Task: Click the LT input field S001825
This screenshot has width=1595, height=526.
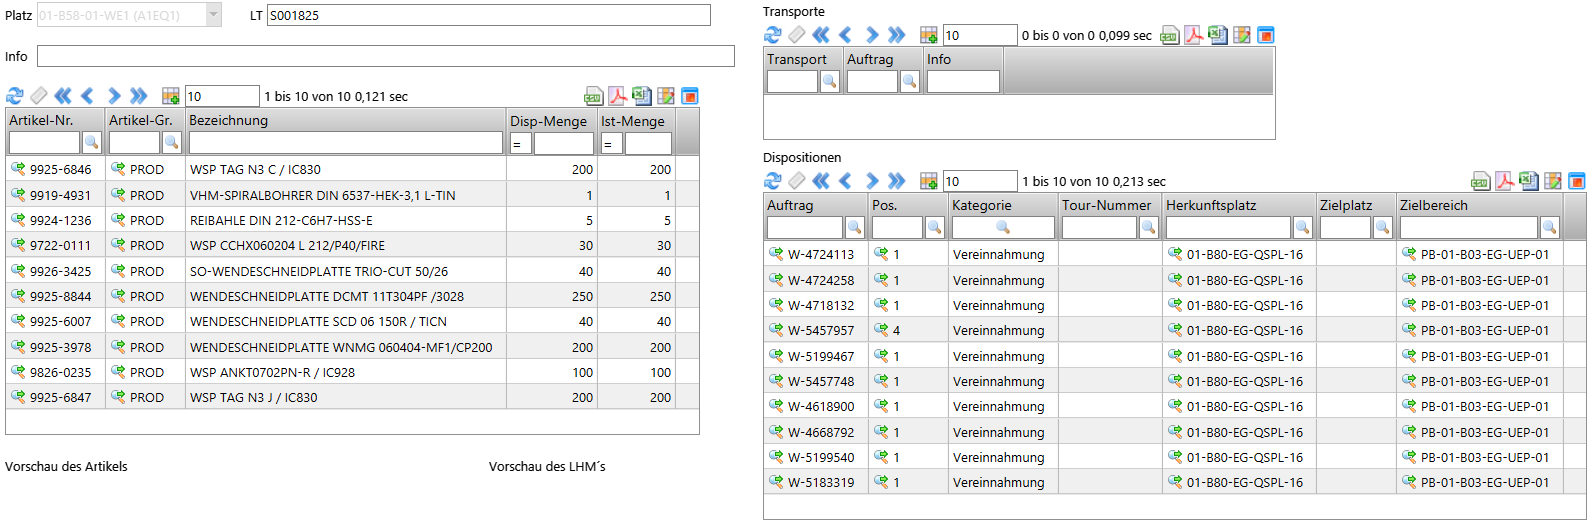Action: click(x=488, y=15)
